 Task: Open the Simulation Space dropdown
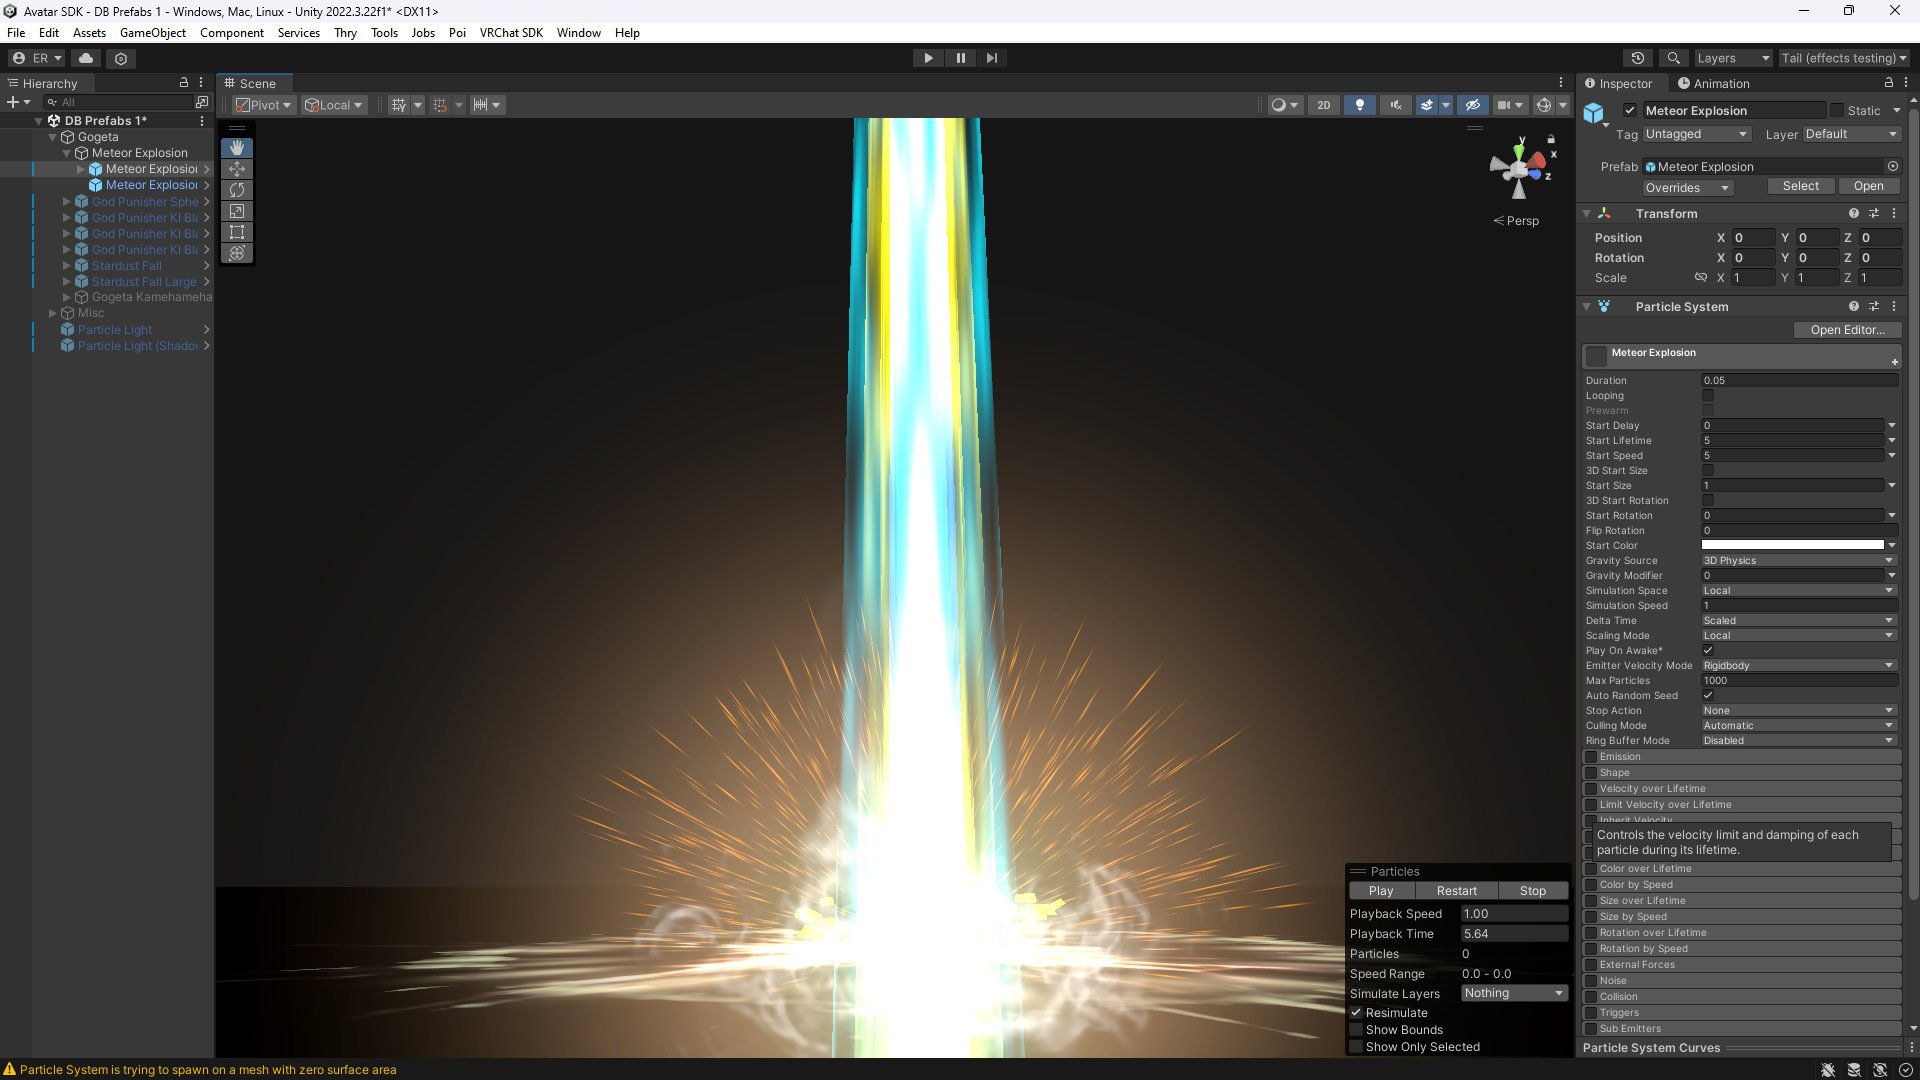point(1798,591)
